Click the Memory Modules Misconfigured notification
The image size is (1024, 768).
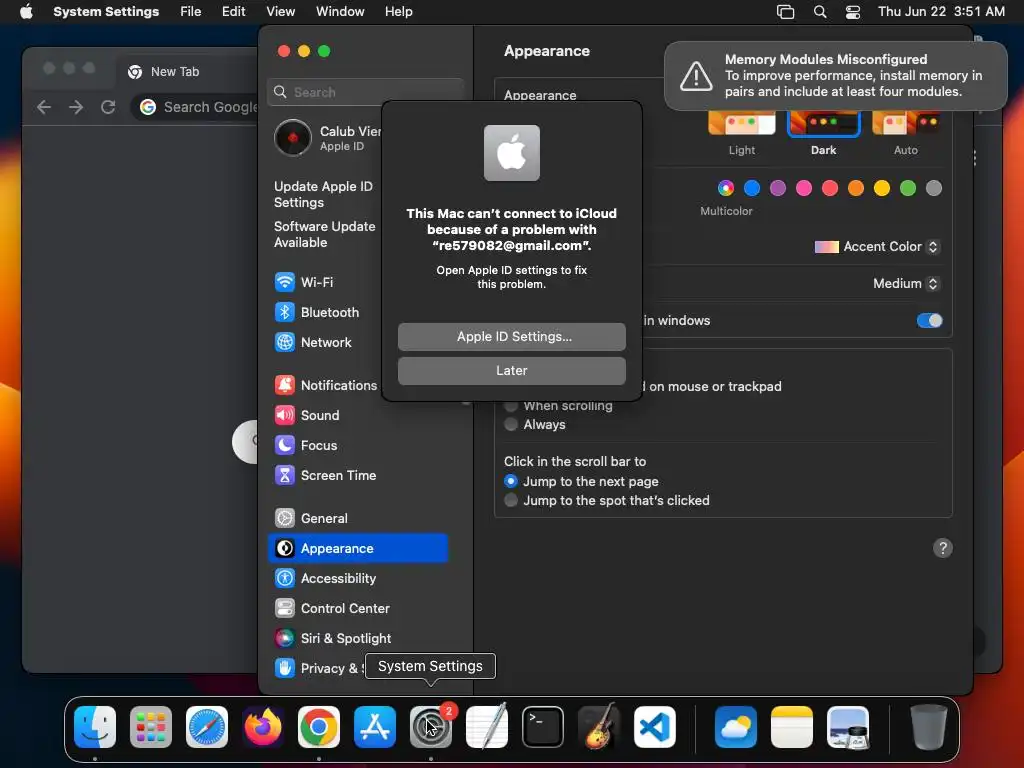835,76
